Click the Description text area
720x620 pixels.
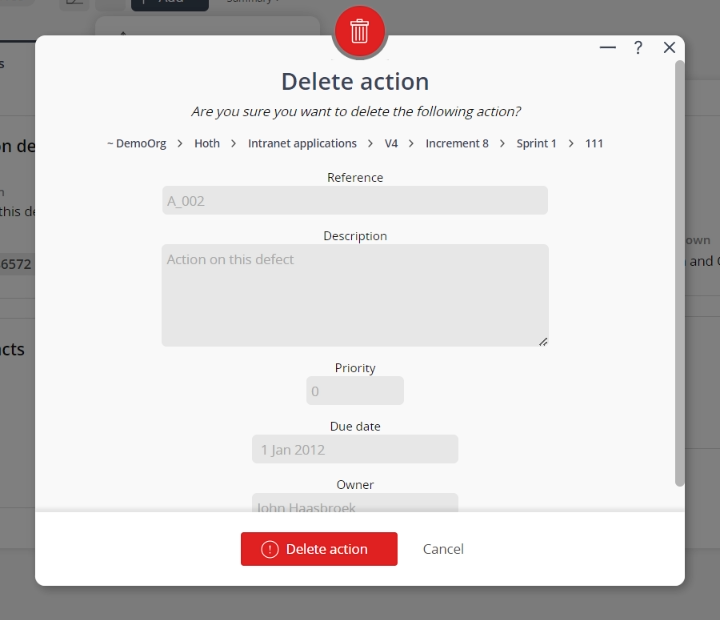[355, 295]
